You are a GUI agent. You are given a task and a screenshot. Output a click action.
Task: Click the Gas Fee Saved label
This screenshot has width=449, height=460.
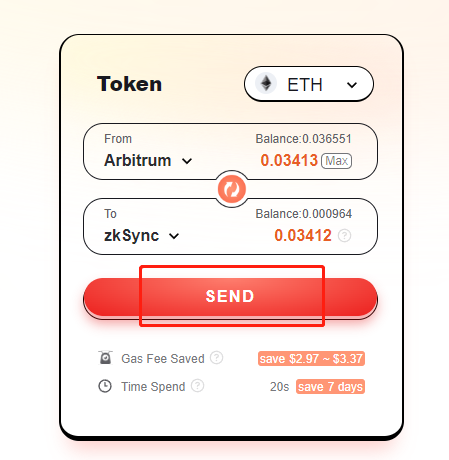(x=163, y=359)
